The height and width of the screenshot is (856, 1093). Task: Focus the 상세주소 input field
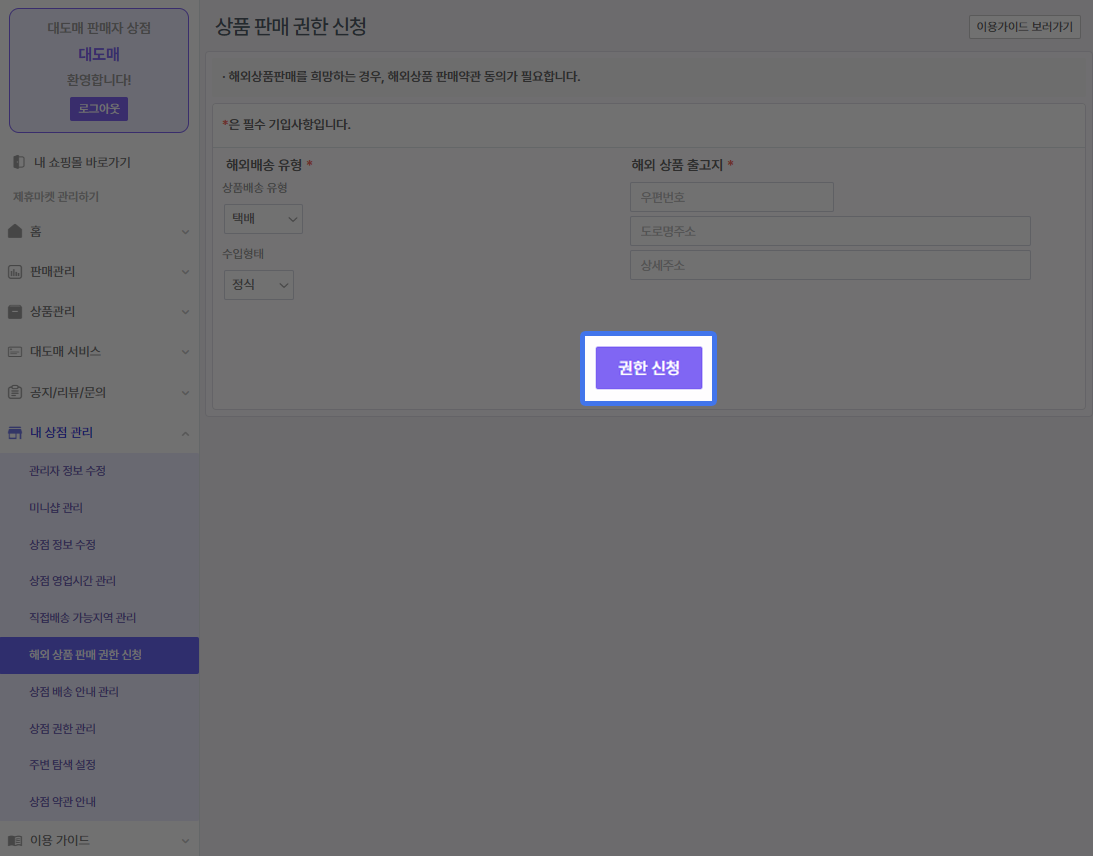(829, 265)
